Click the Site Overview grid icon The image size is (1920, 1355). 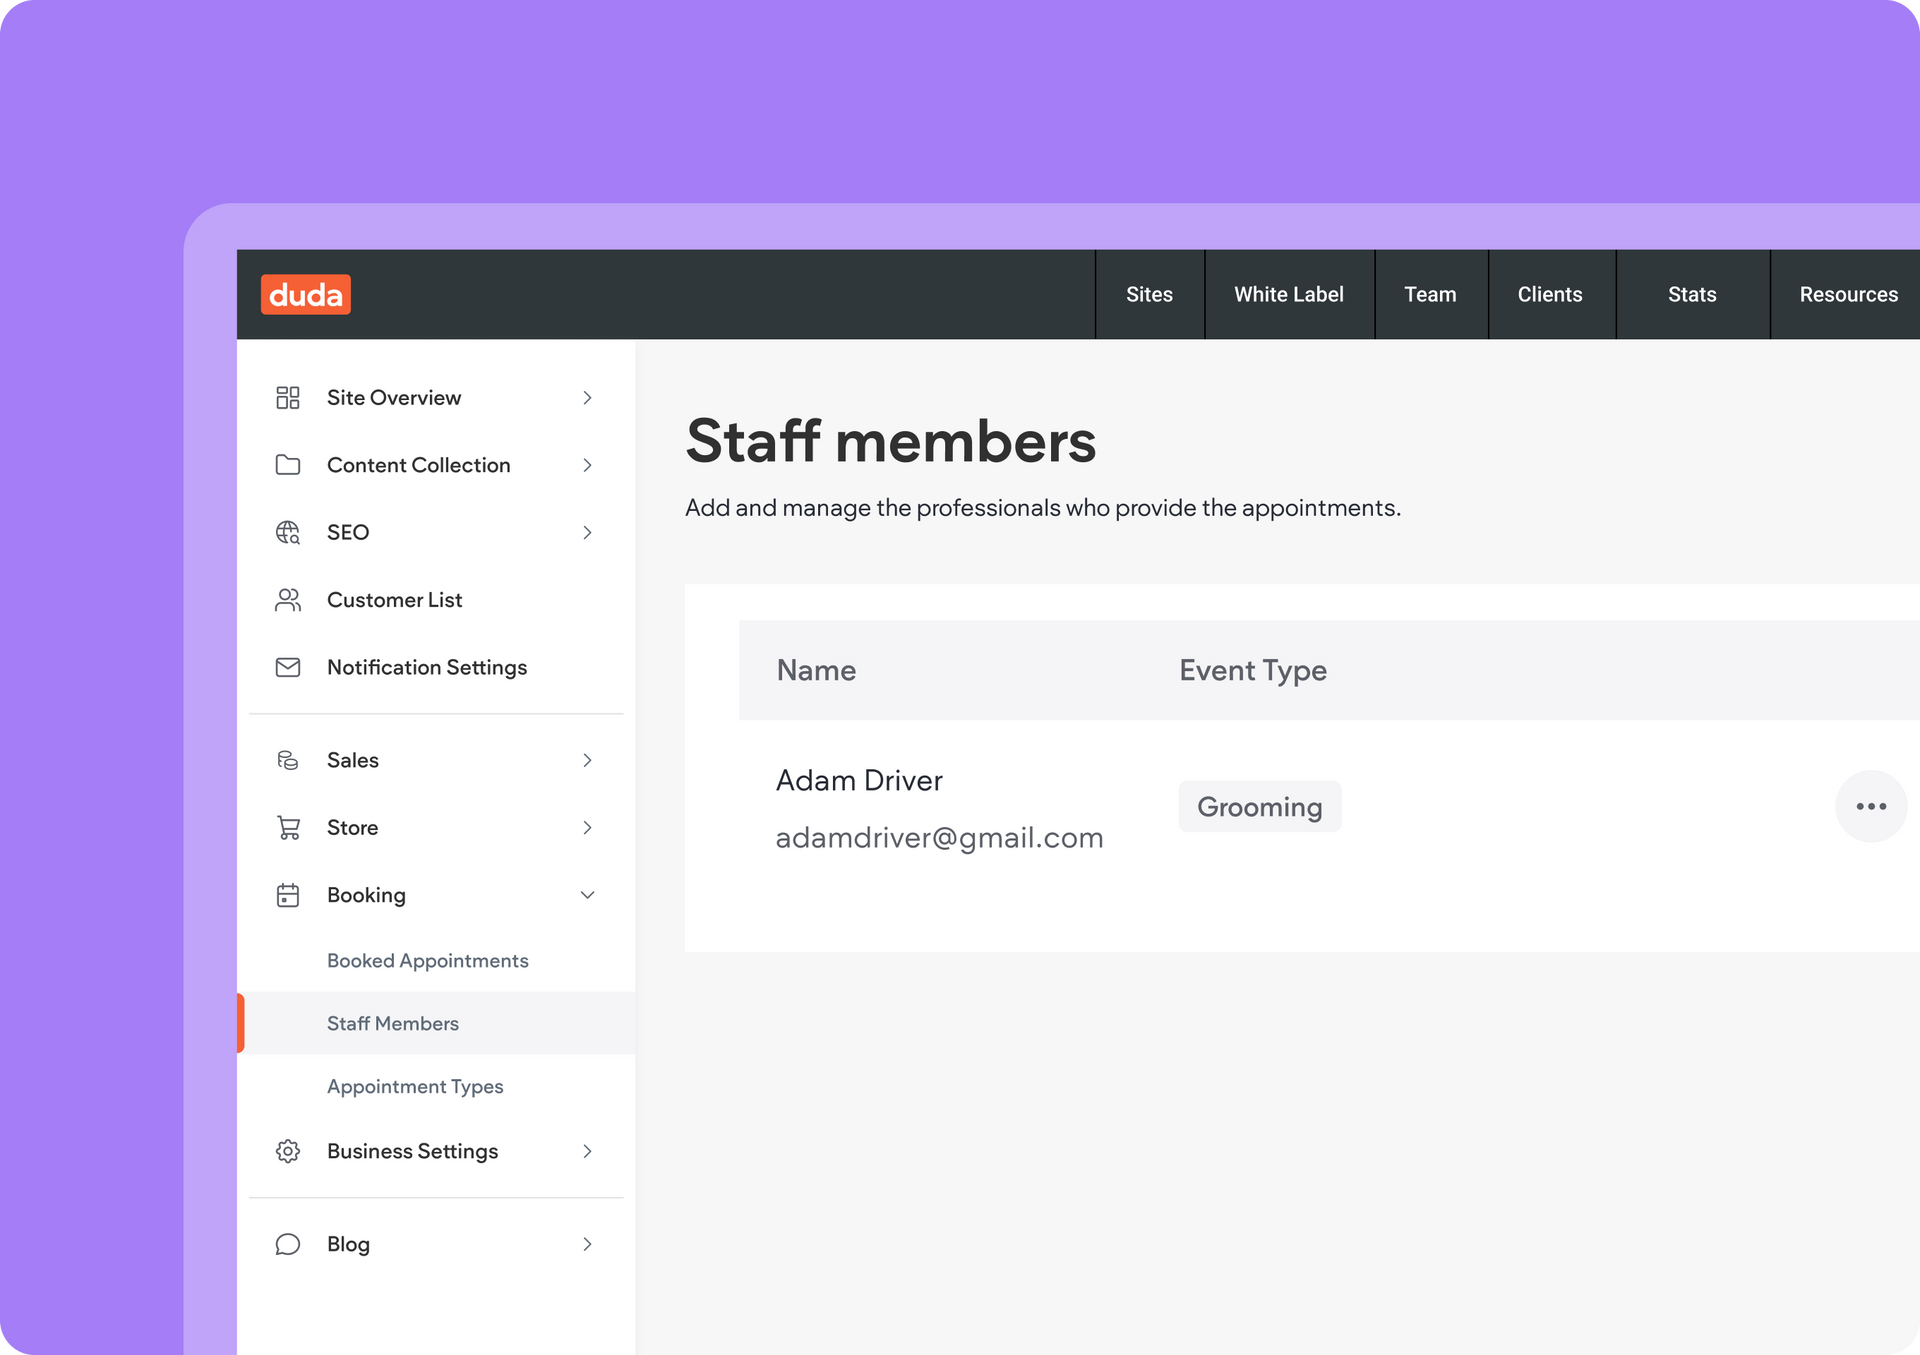click(x=288, y=398)
